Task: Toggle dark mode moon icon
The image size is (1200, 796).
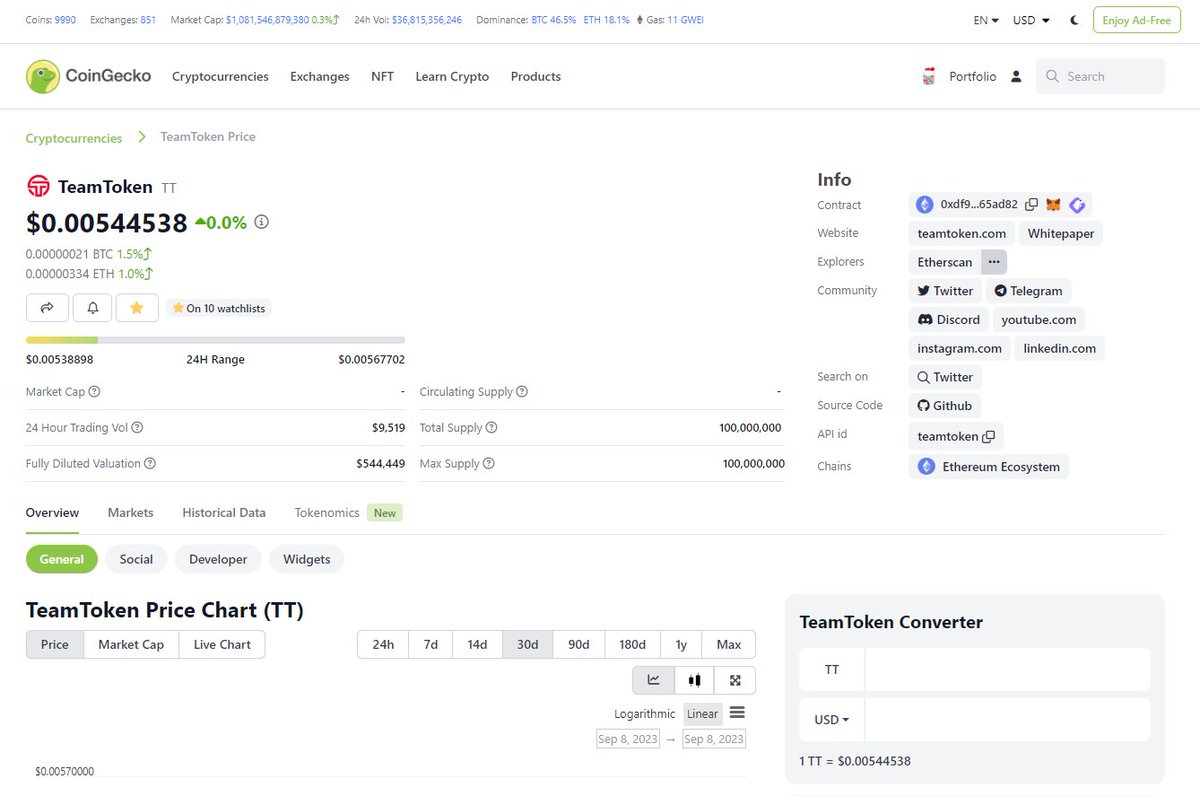Action: click(1074, 20)
